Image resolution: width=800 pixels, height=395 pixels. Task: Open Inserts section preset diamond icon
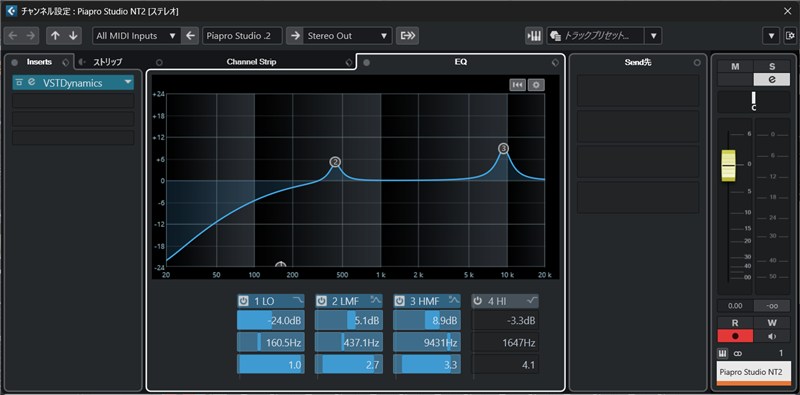[x=65, y=62]
